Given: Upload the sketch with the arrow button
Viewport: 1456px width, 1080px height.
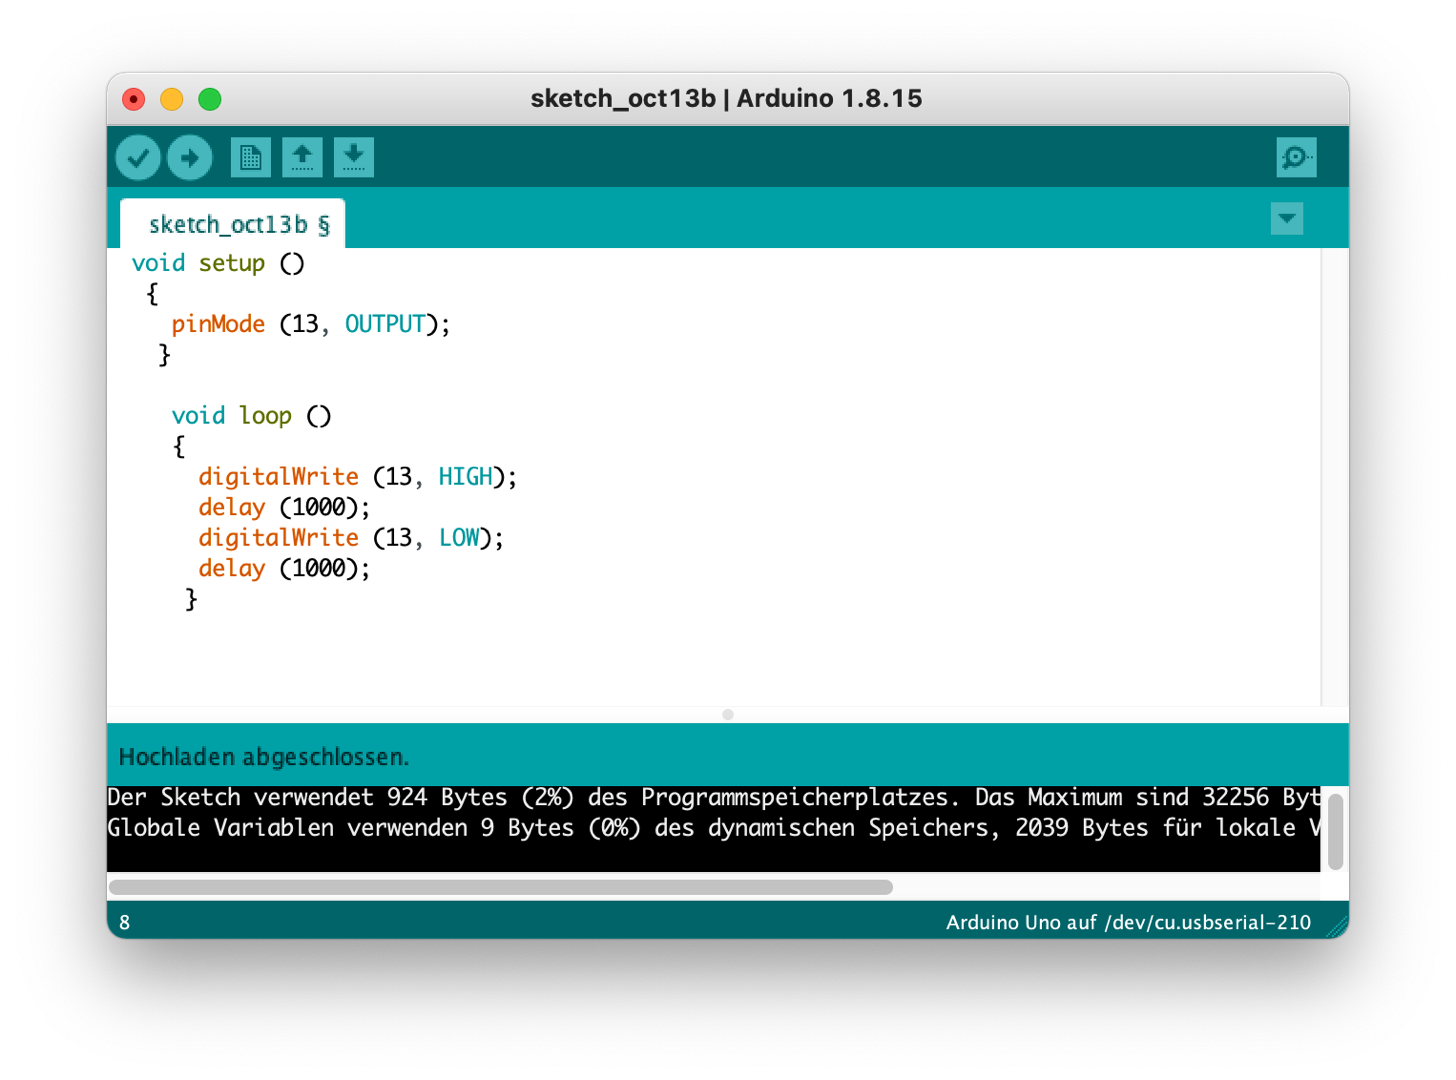Looking at the screenshot, I should point(190,158).
